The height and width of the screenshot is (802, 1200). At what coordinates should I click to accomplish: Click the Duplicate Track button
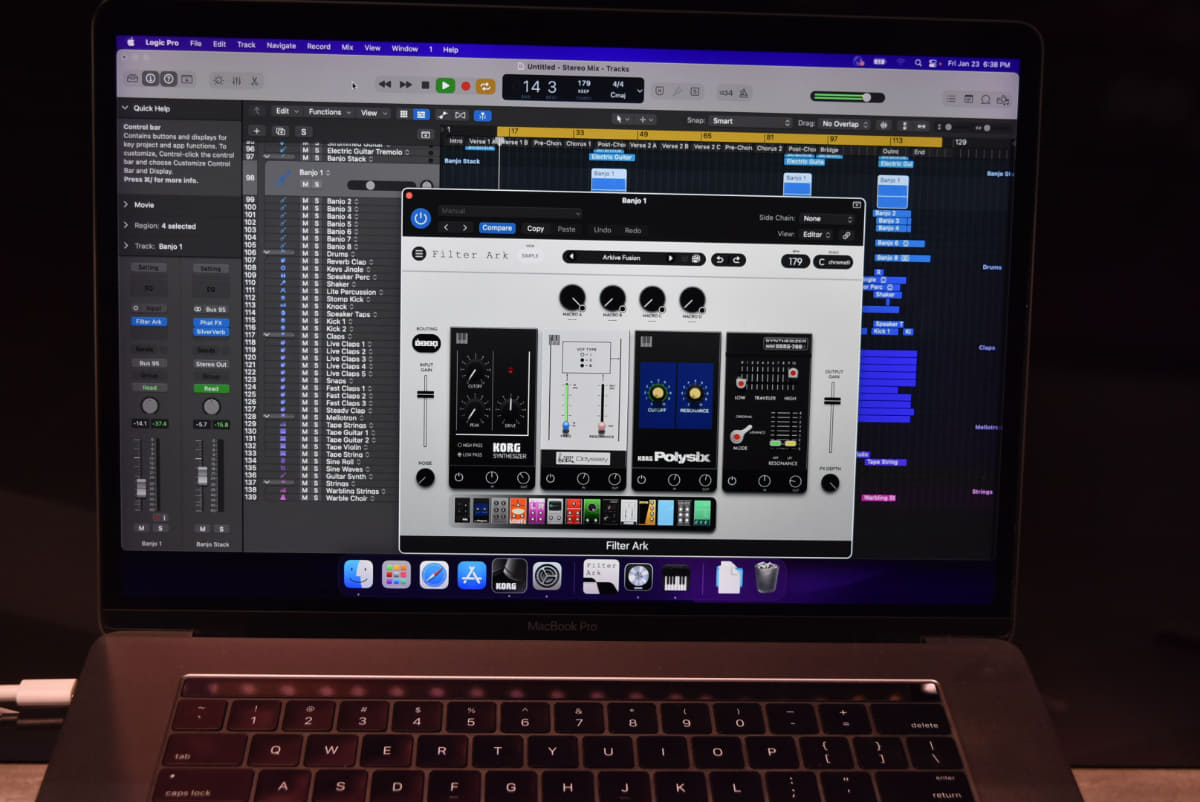coord(280,131)
